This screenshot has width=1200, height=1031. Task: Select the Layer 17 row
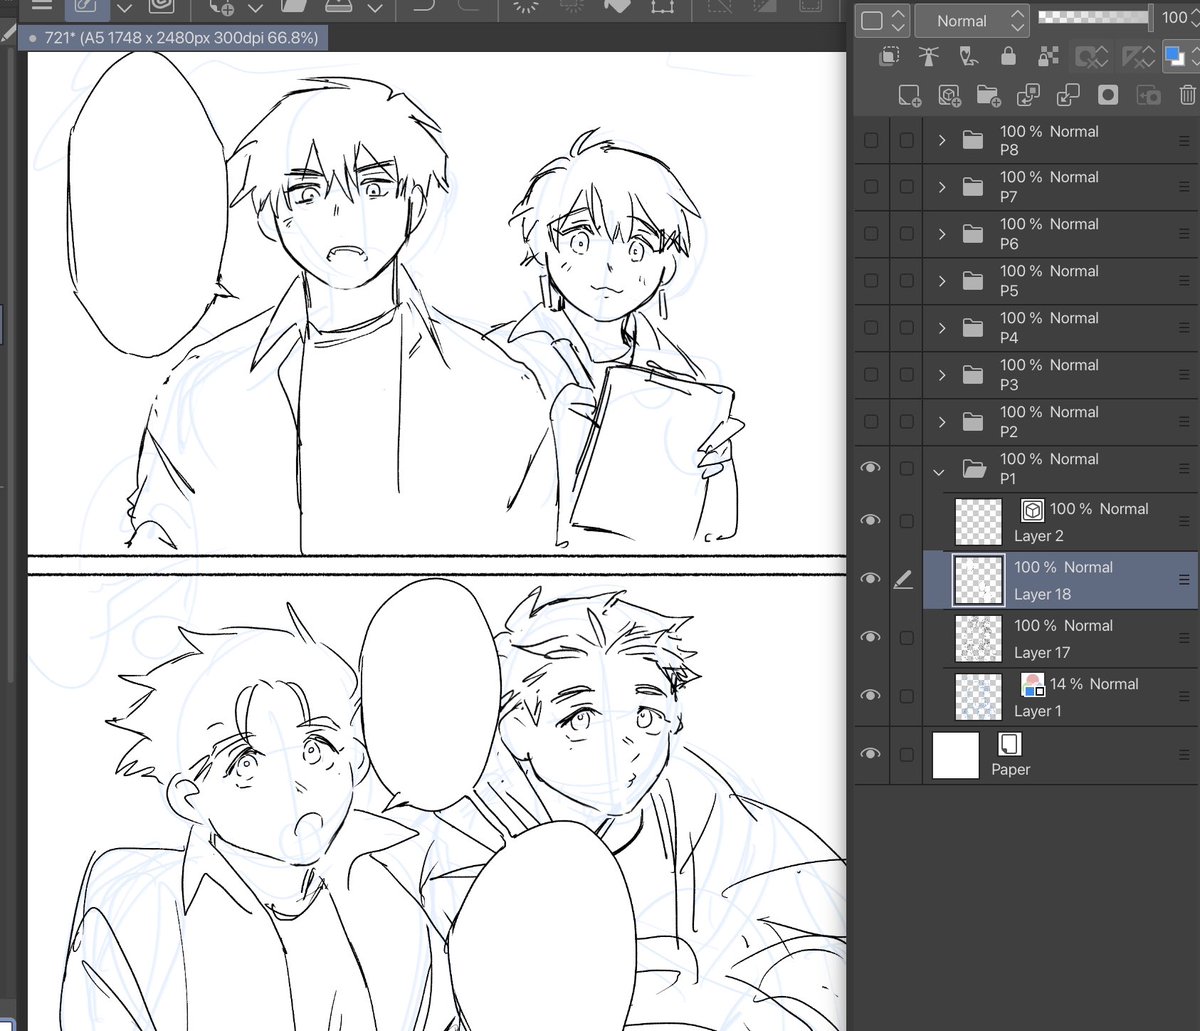(1060, 638)
